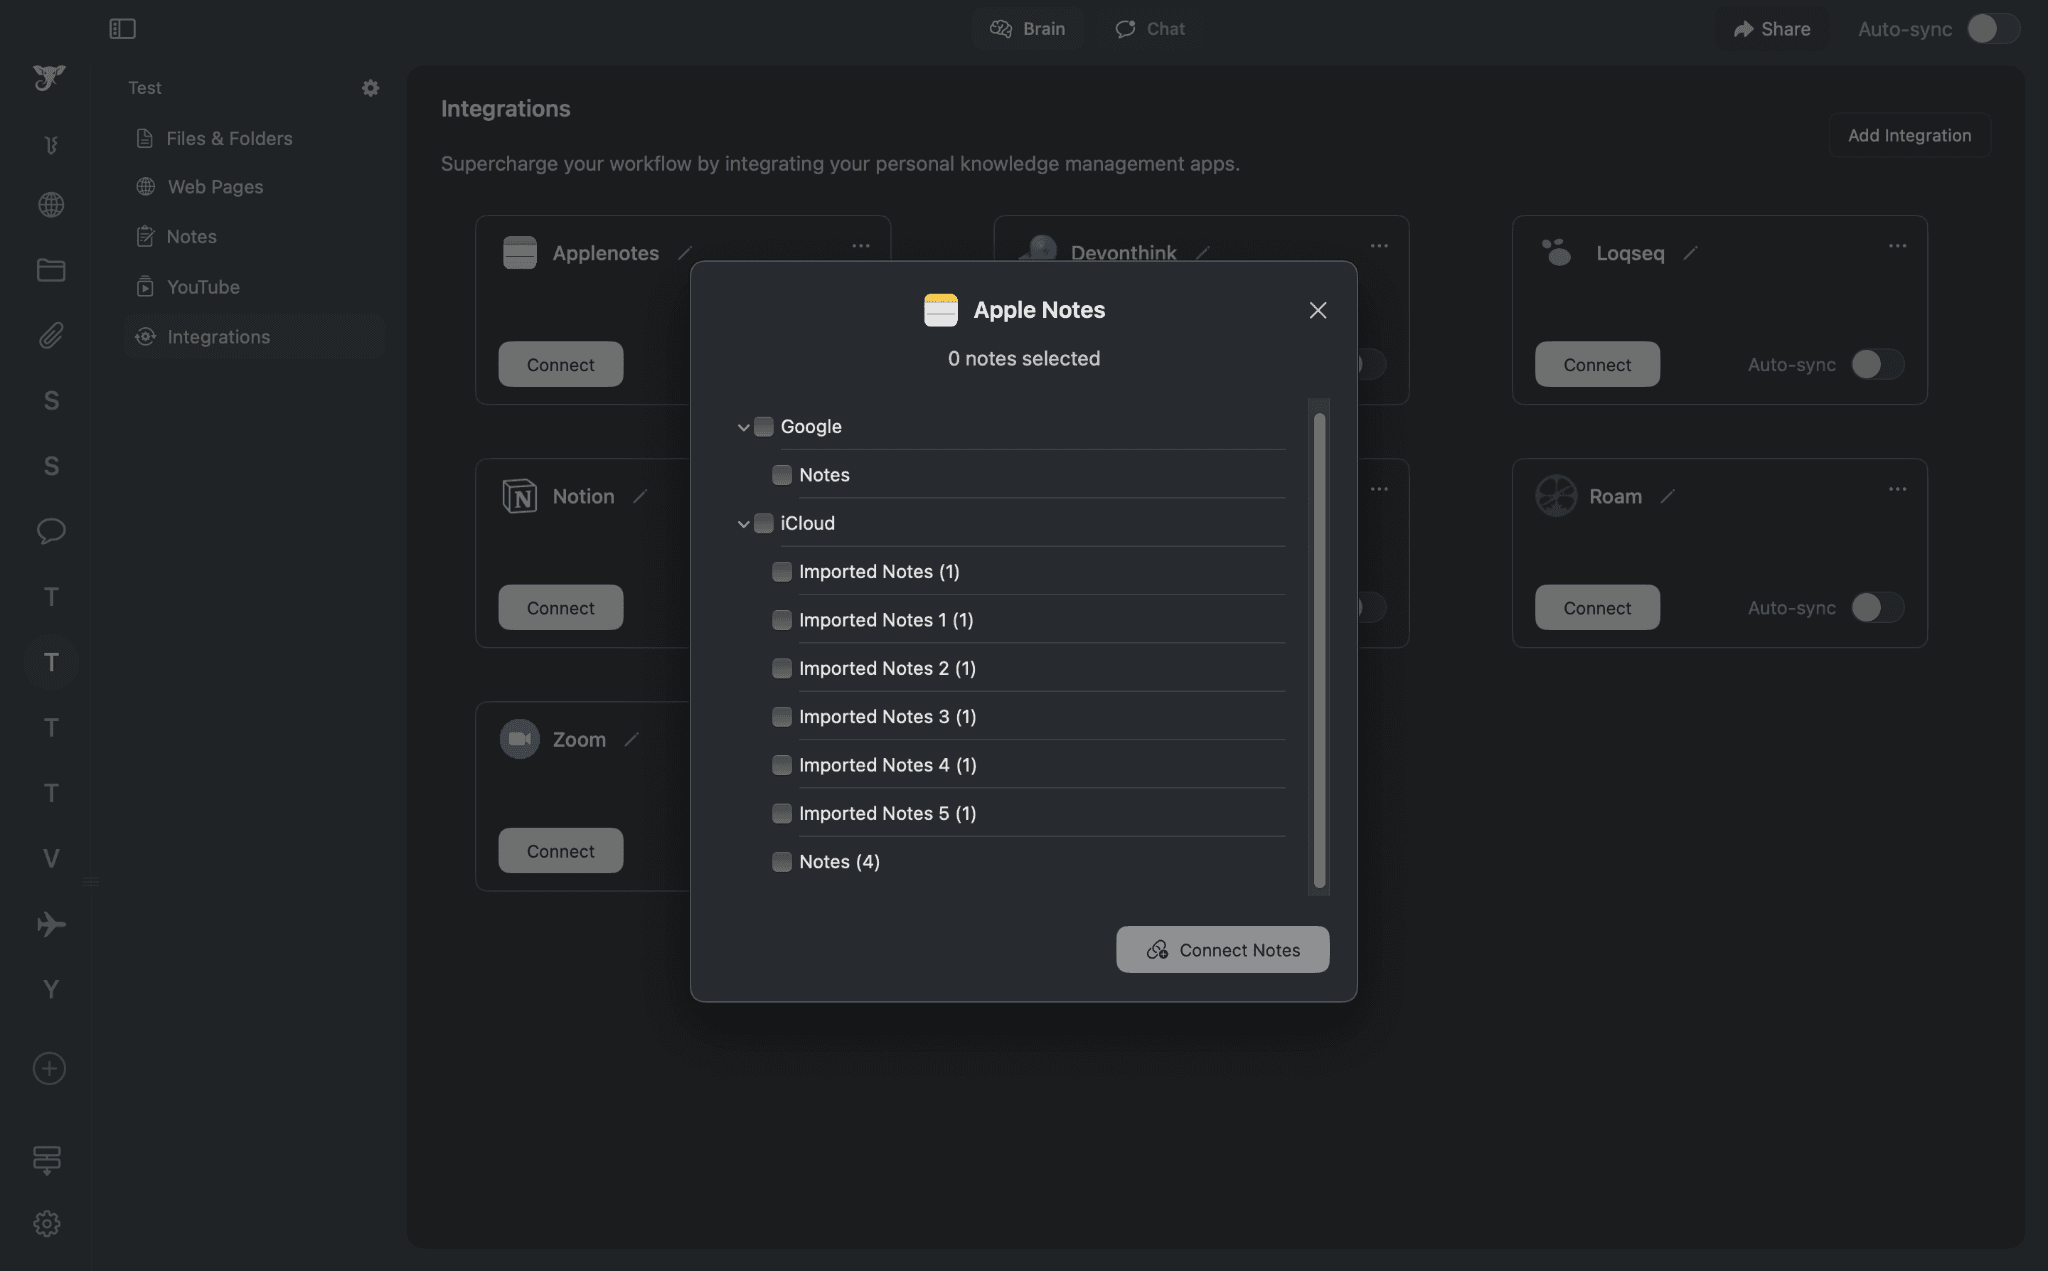Open Notes section in sidebar
Viewport: 2048px width, 1271px height.
[176, 237]
